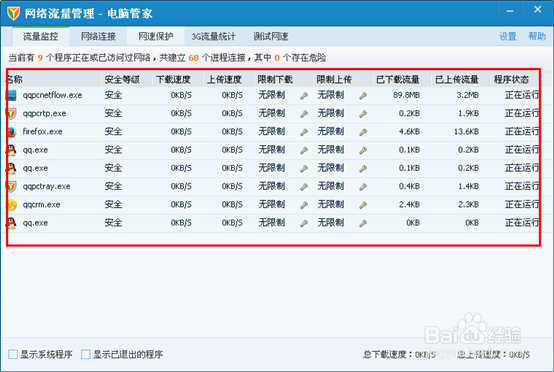Viewport: 554px width, 372px height.
Task: Select the qqpcrtp.exe process name
Action: [44, 113]
